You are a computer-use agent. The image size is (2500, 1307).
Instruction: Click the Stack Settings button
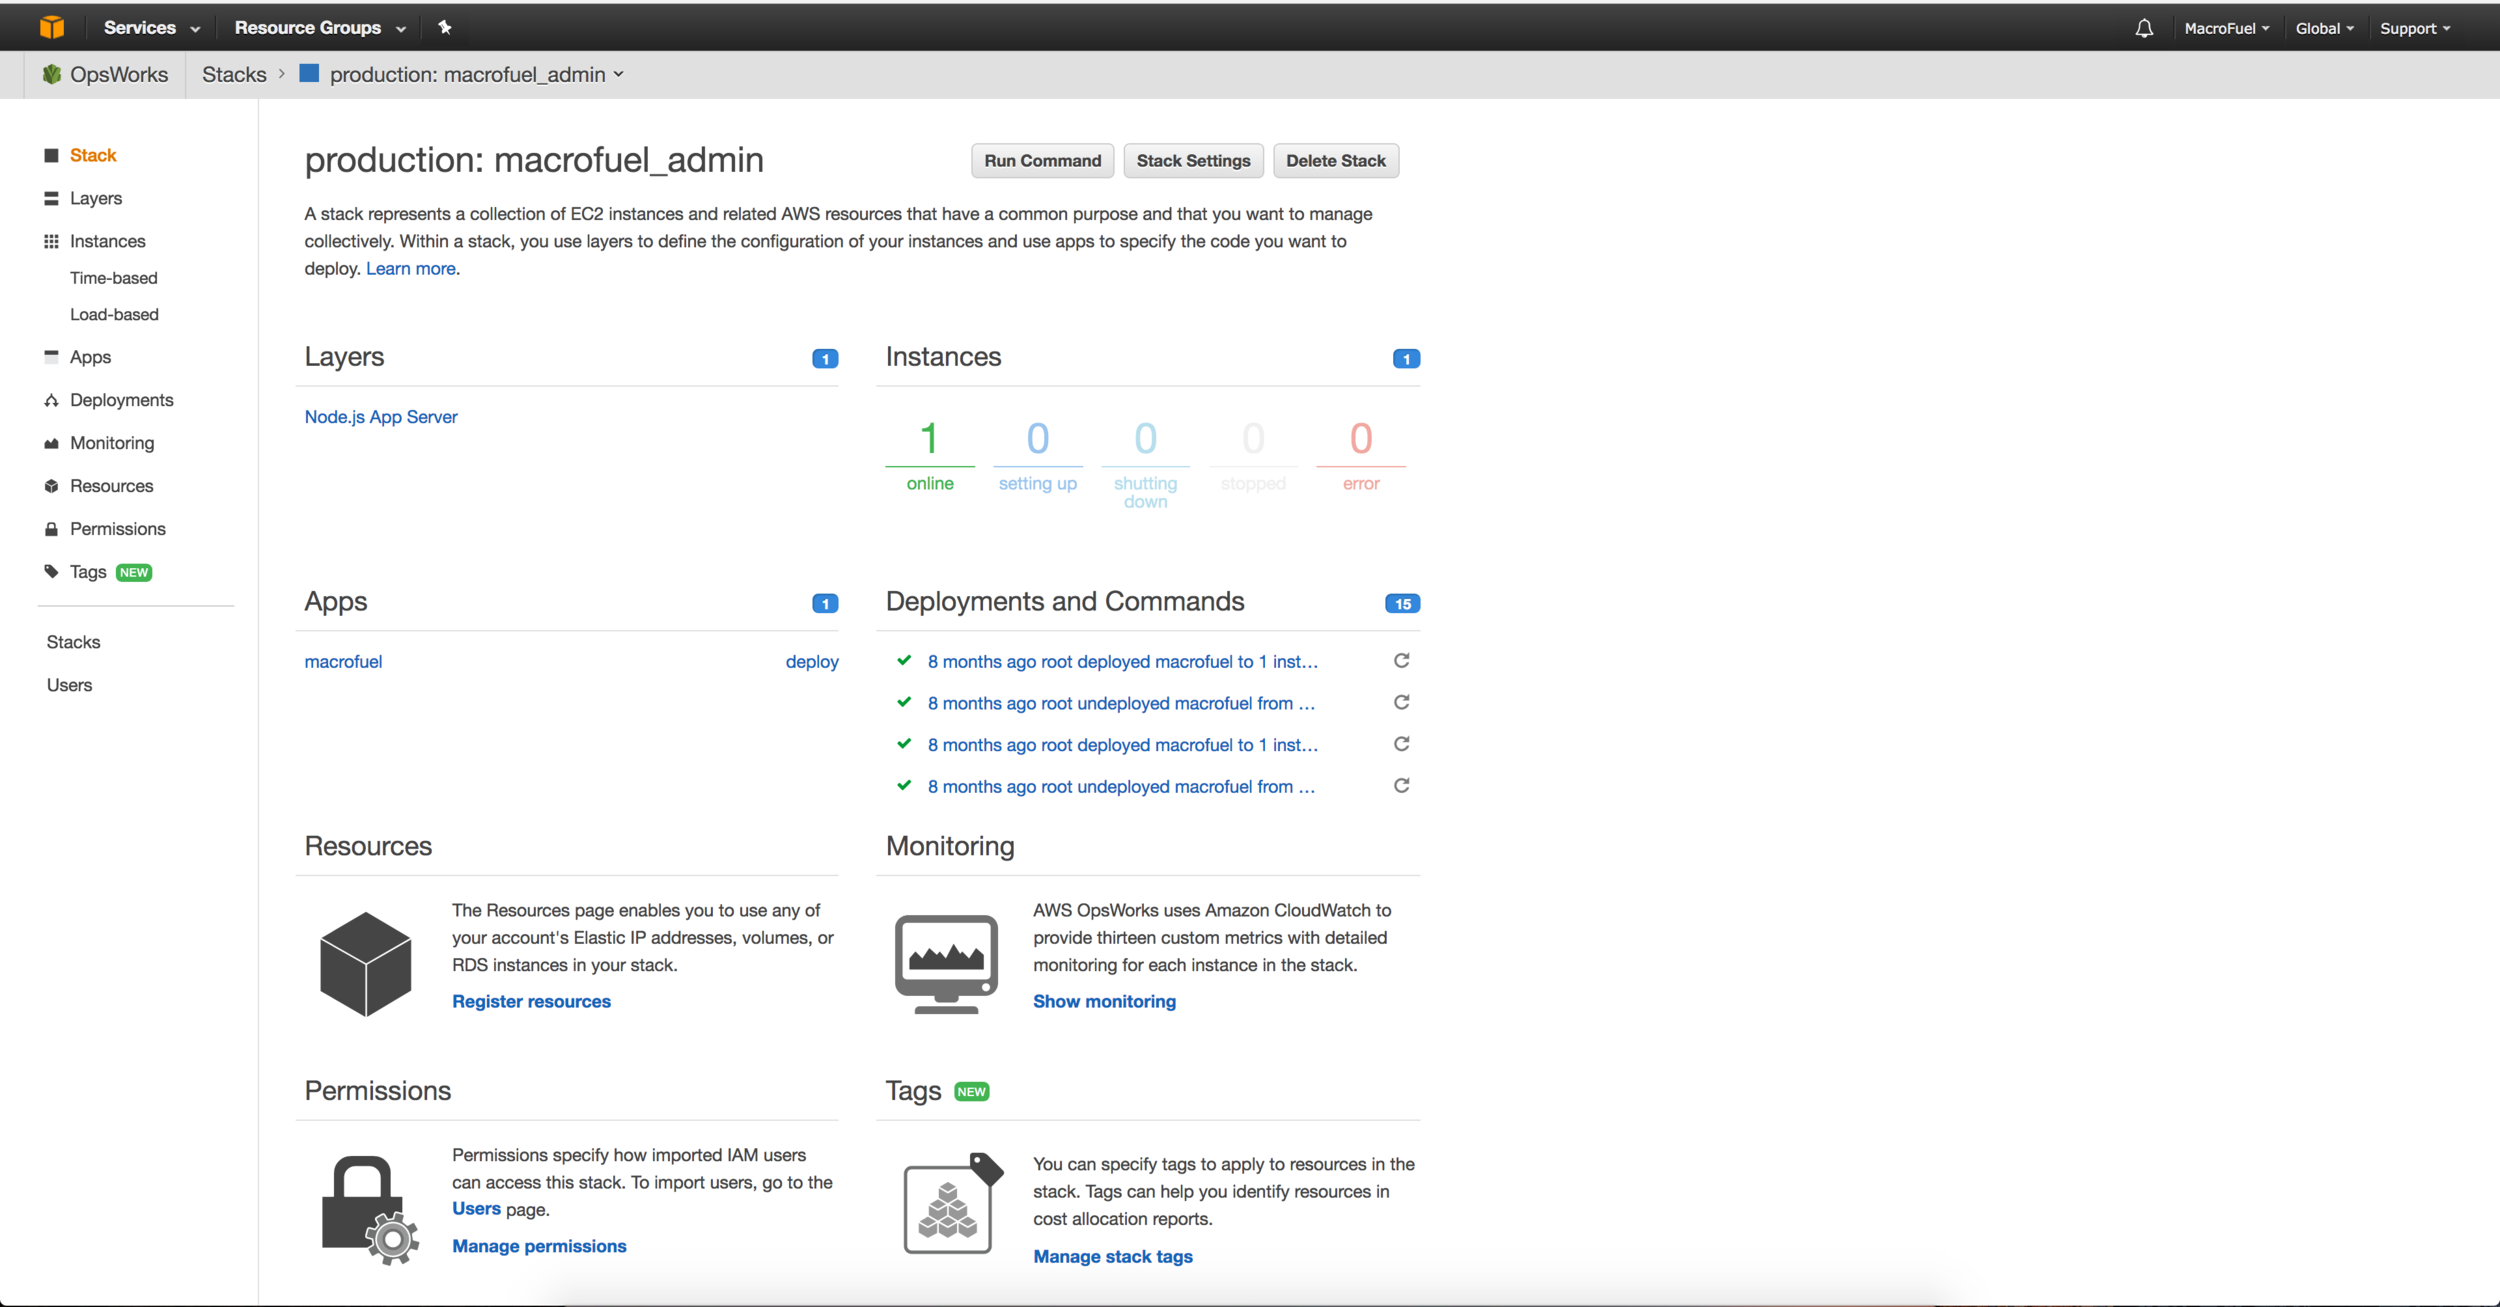coord(1193,161)
